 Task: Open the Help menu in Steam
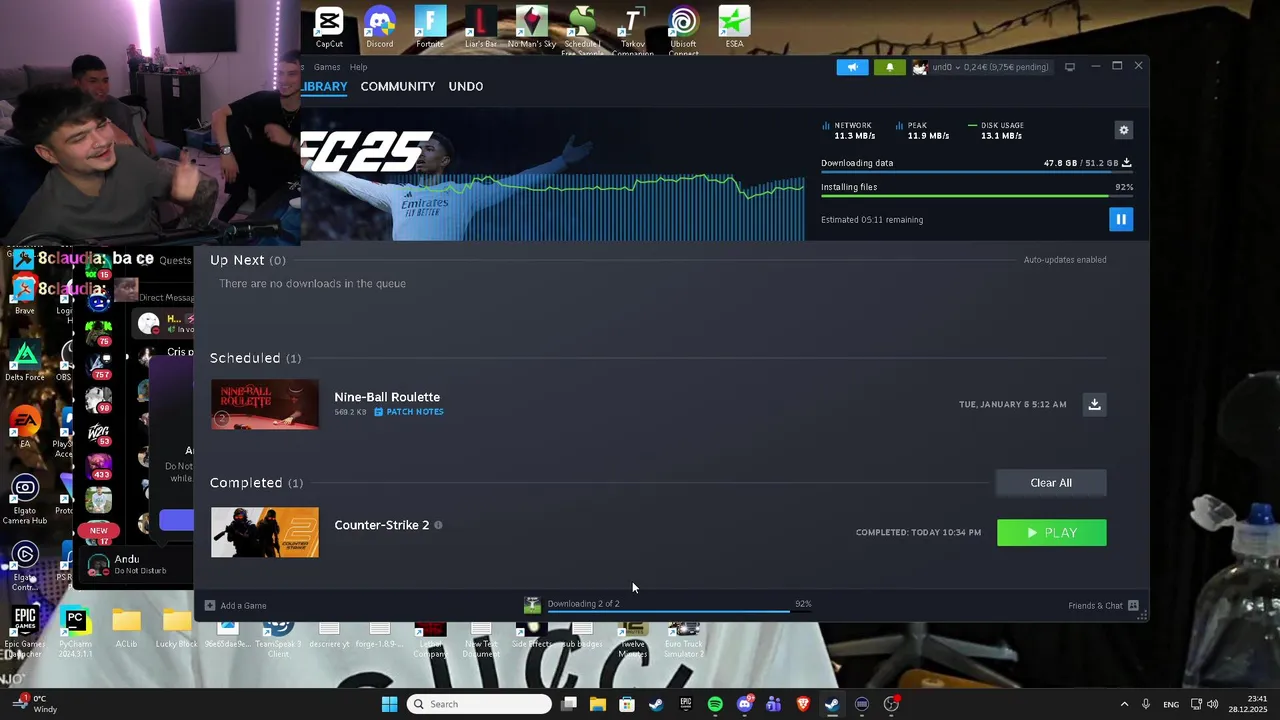tap(358, 67)
